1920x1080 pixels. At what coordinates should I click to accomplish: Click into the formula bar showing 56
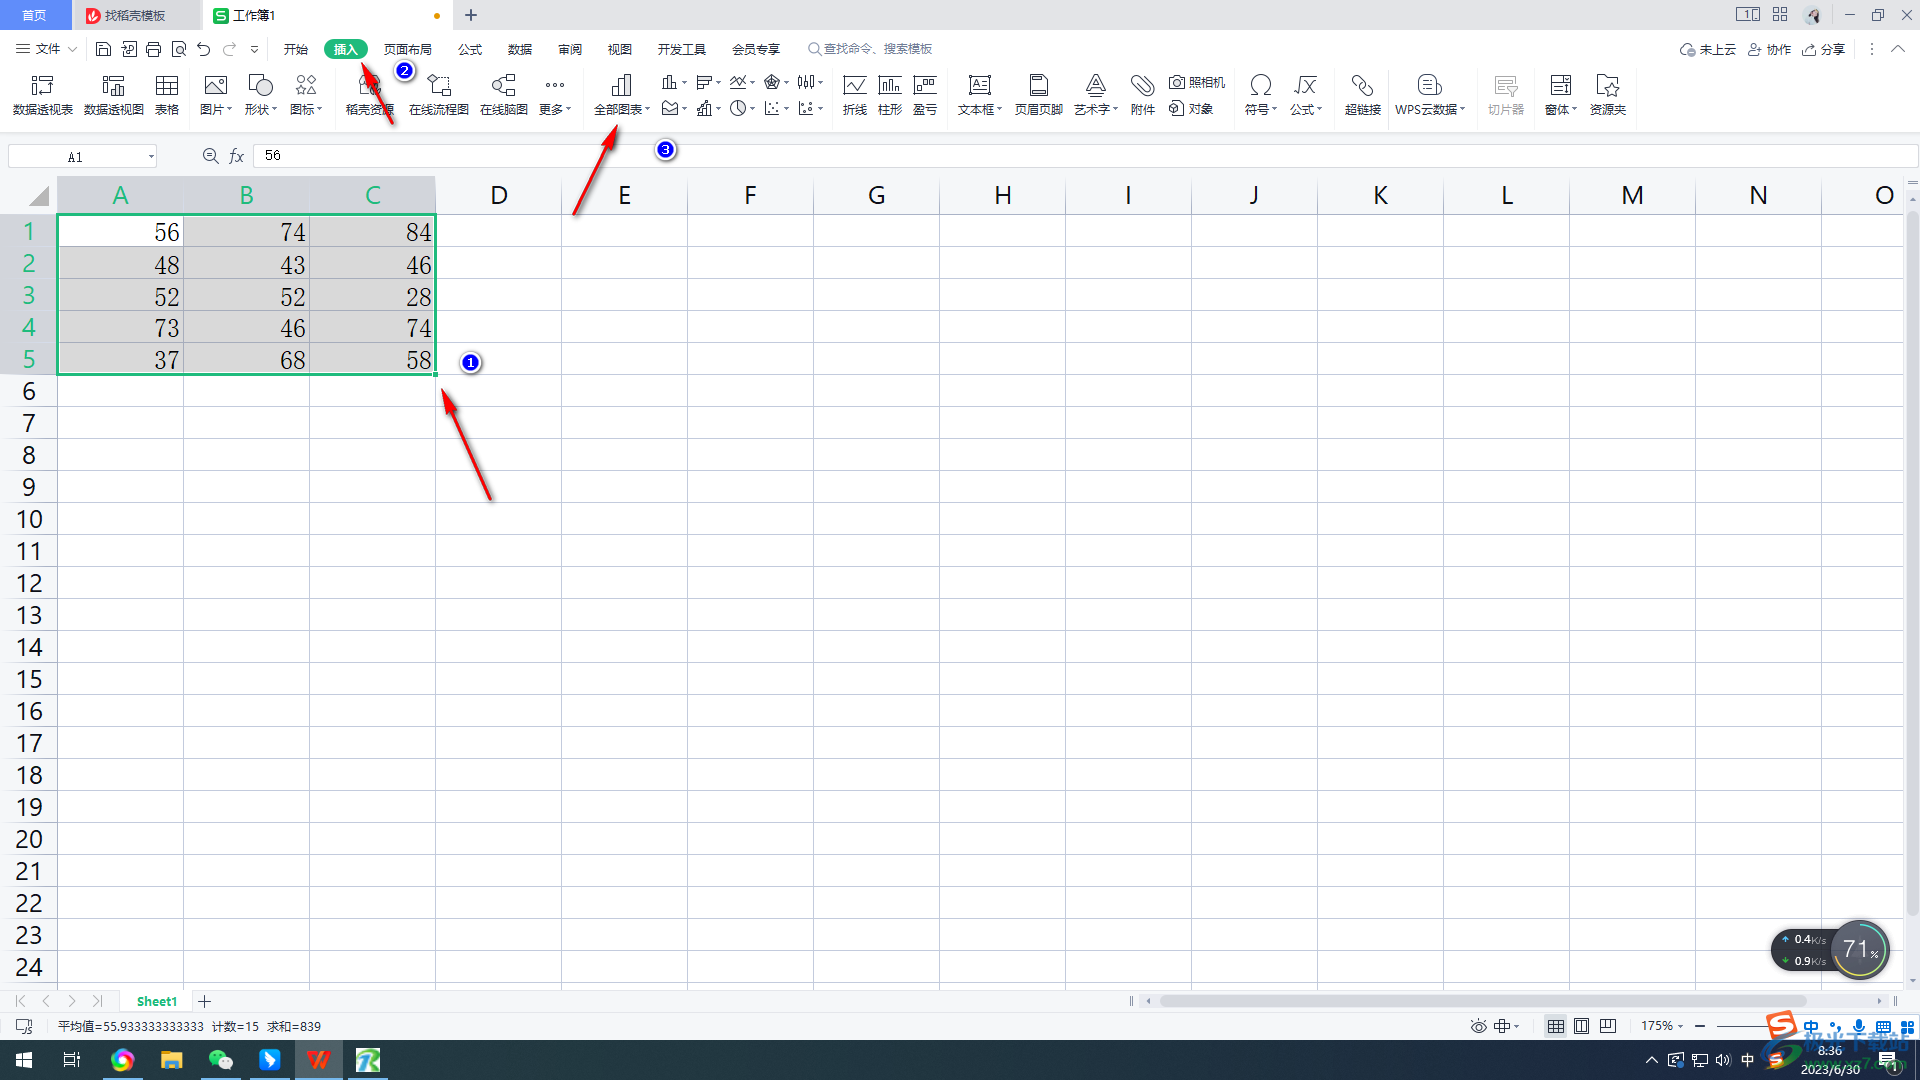tap(1084, 156)
